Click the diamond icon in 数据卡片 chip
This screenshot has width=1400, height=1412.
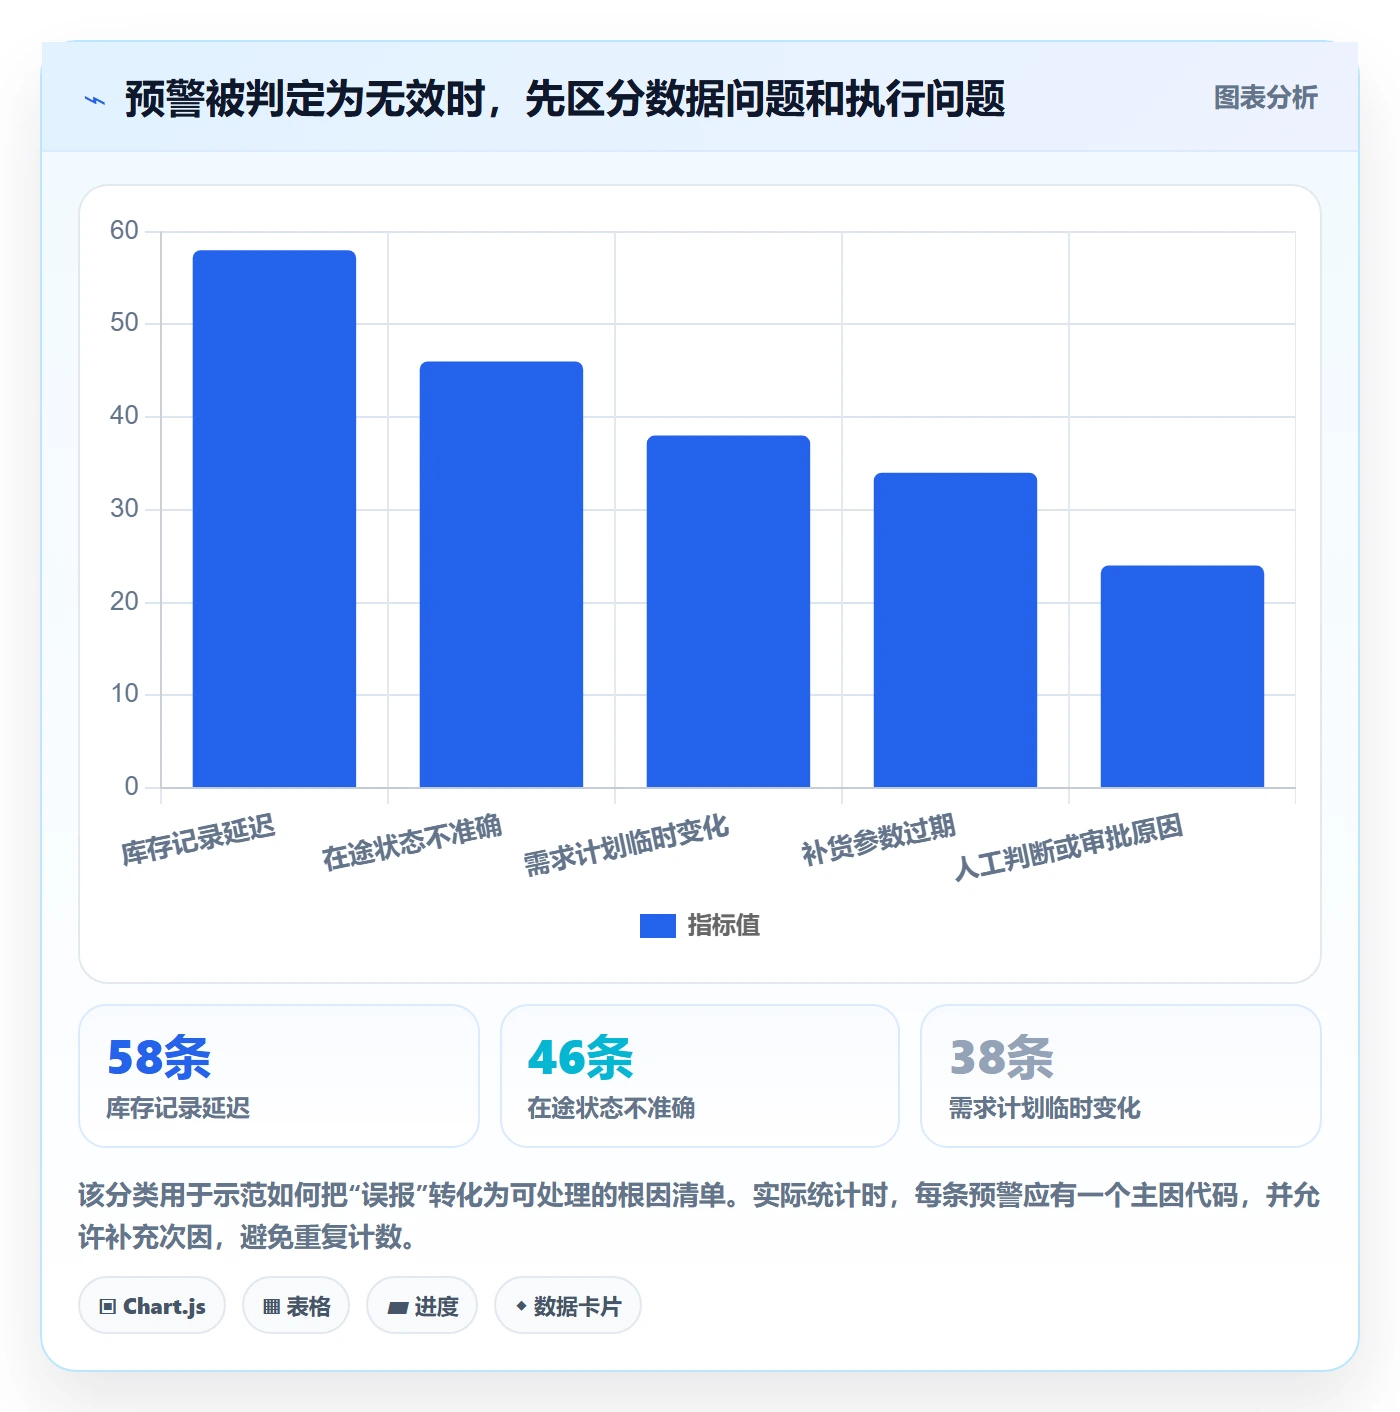pos(521,1306)
